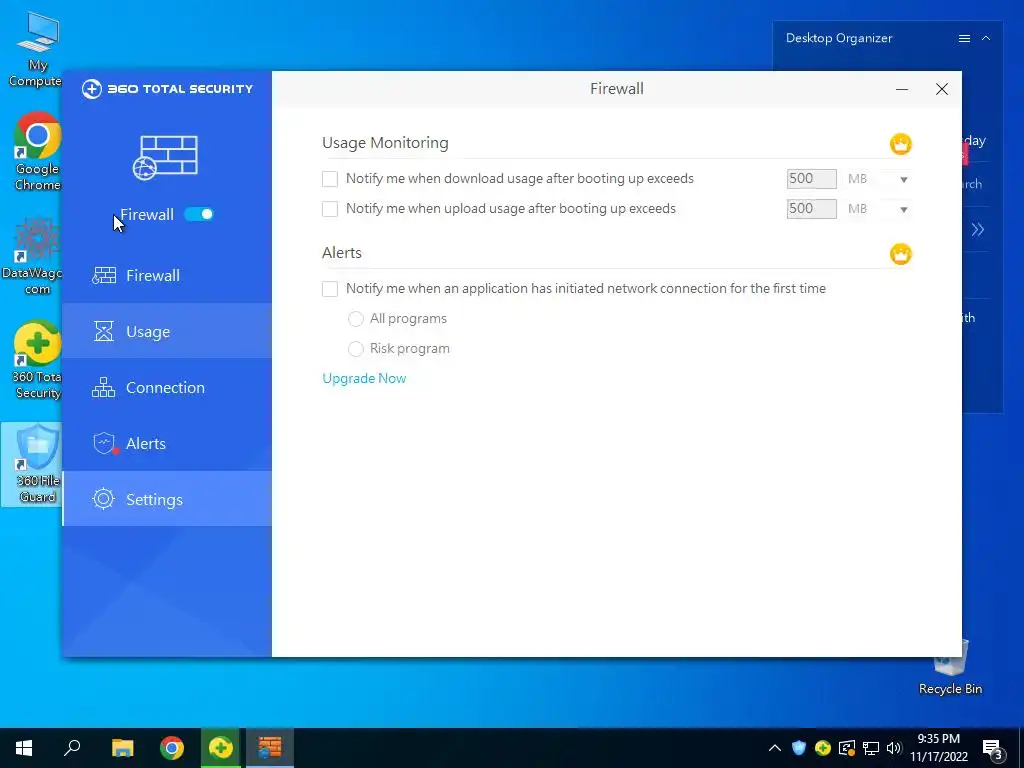This screenshot has height=768, width=1024.
Task: Open Chrome from the taskbar
Action: click(x=172, y=748)
